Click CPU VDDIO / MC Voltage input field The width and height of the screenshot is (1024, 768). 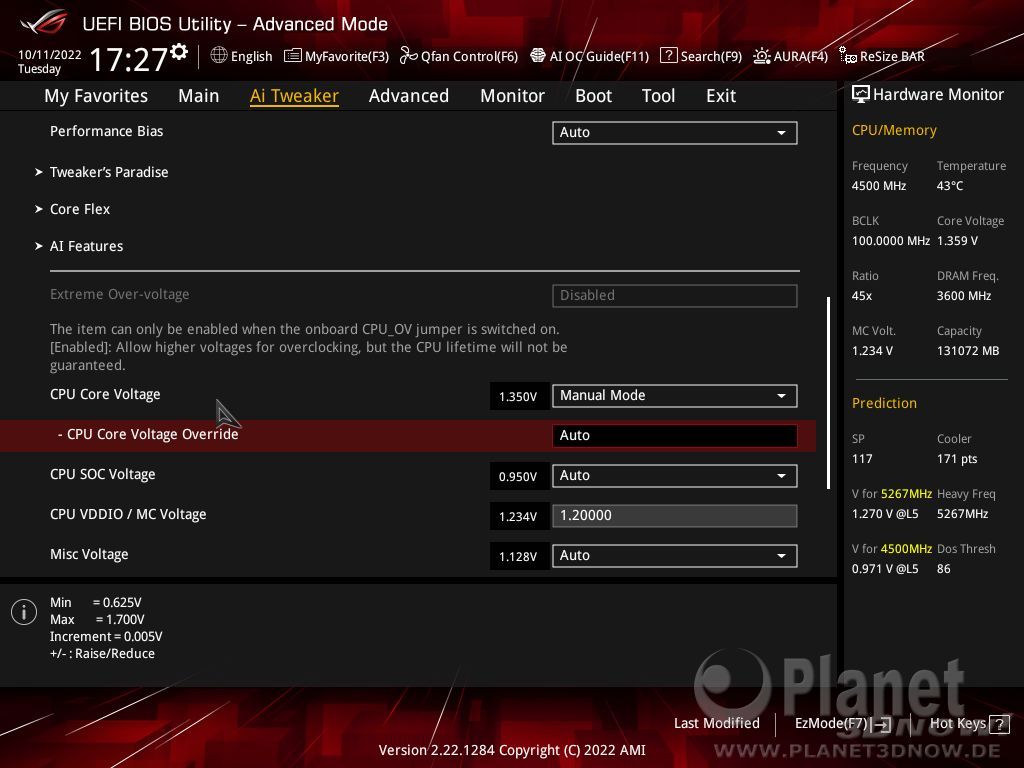pyautogui.click(x=675, y=516)
